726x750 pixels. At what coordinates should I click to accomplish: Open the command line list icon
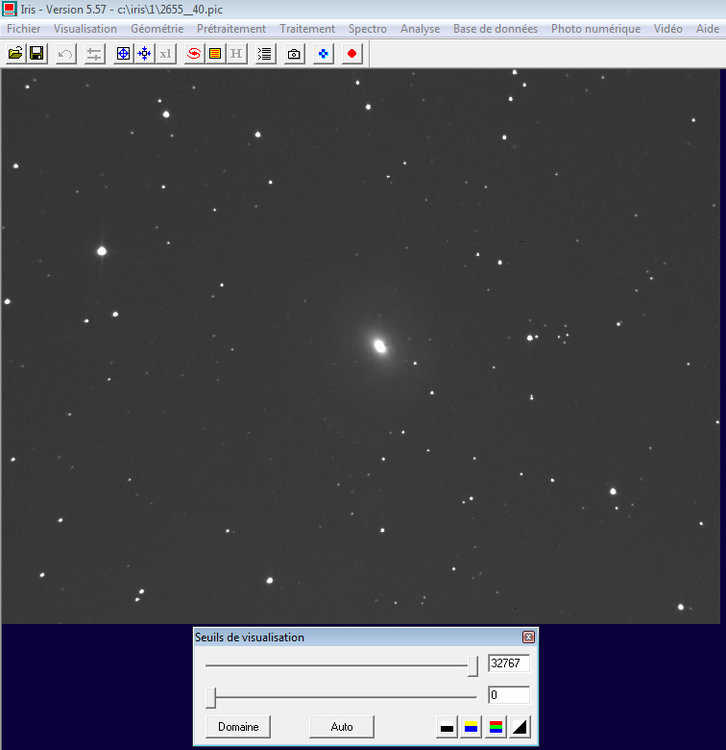coord(264,54)
